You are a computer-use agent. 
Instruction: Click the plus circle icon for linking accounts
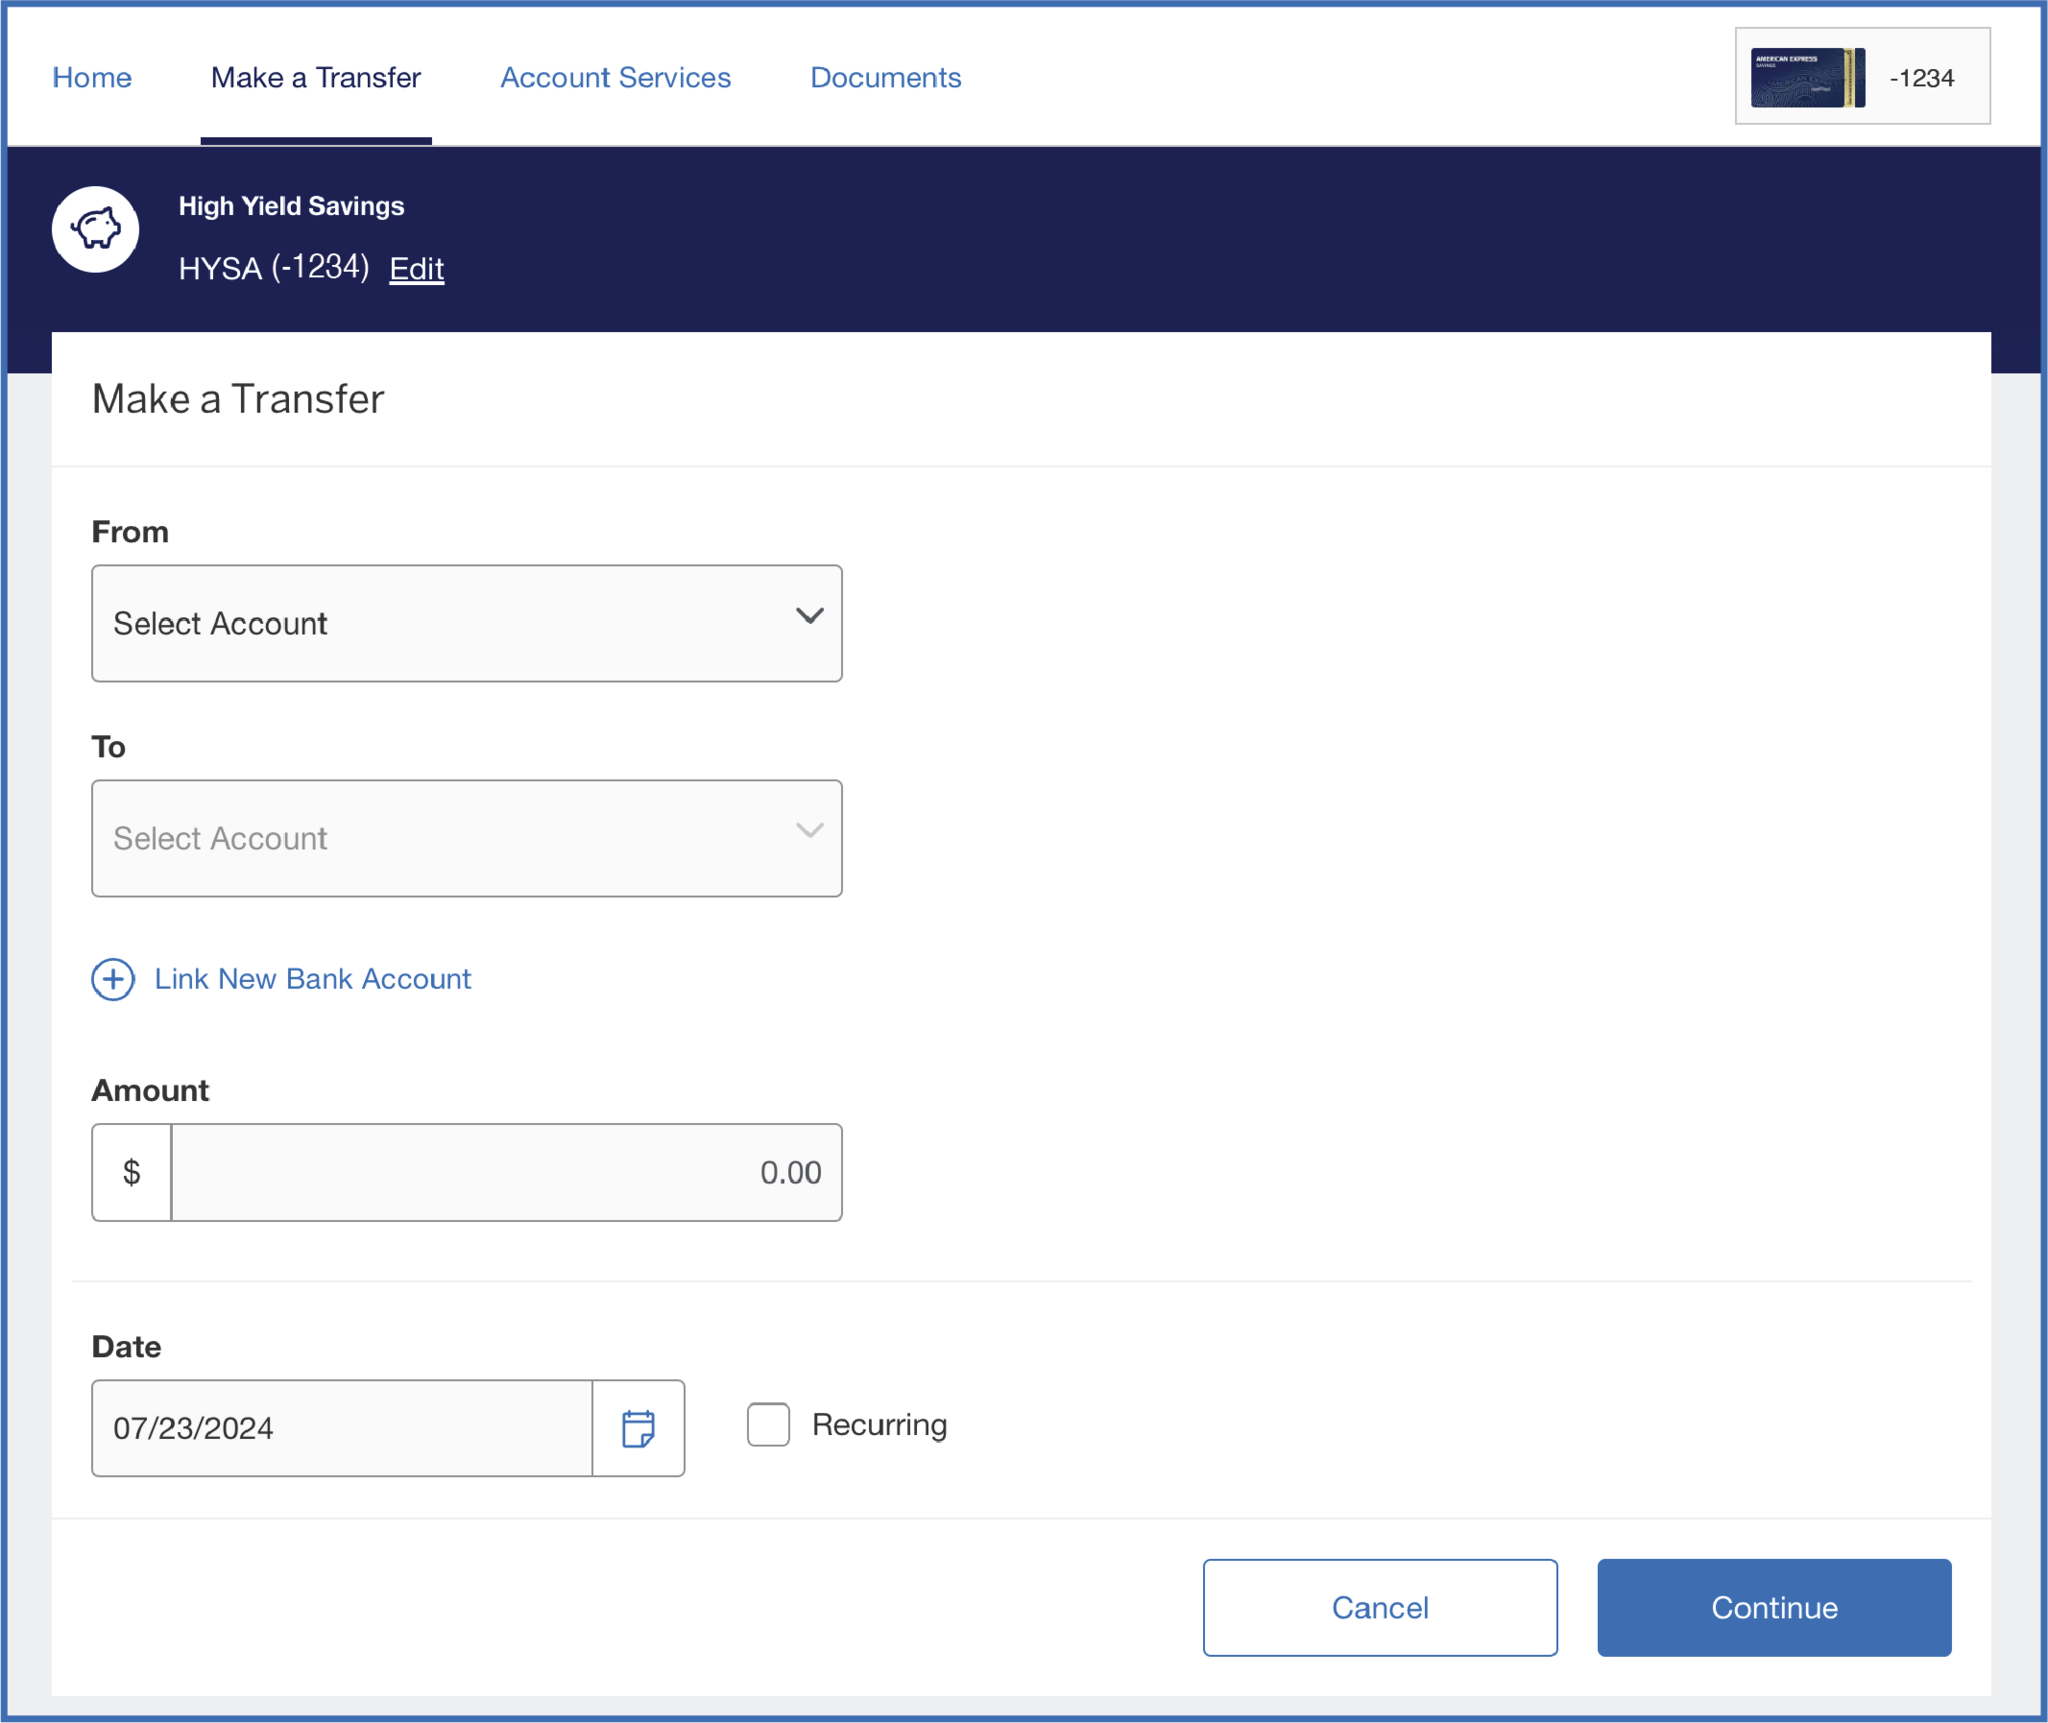[x=112, y=979]
